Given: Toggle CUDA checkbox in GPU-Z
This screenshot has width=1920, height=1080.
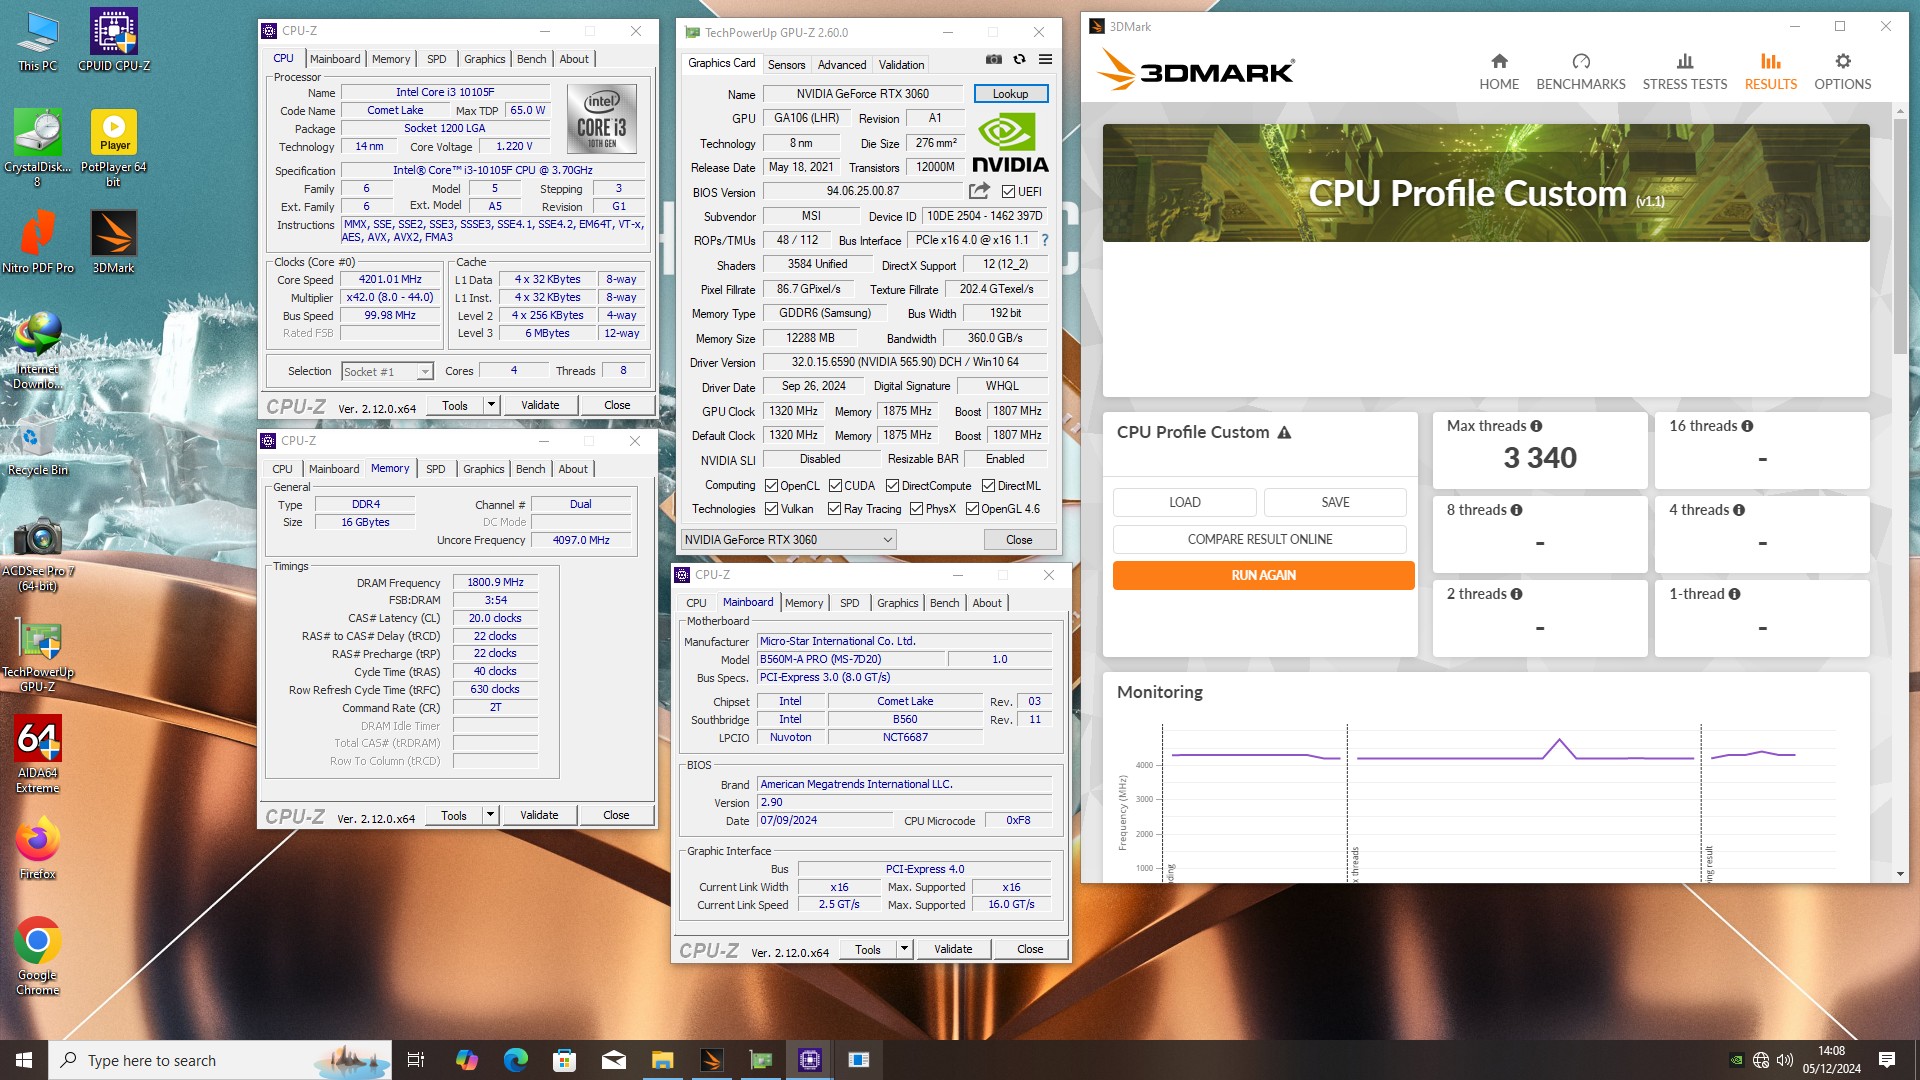Looking at the screenshot, I should (x=835, y=486).
